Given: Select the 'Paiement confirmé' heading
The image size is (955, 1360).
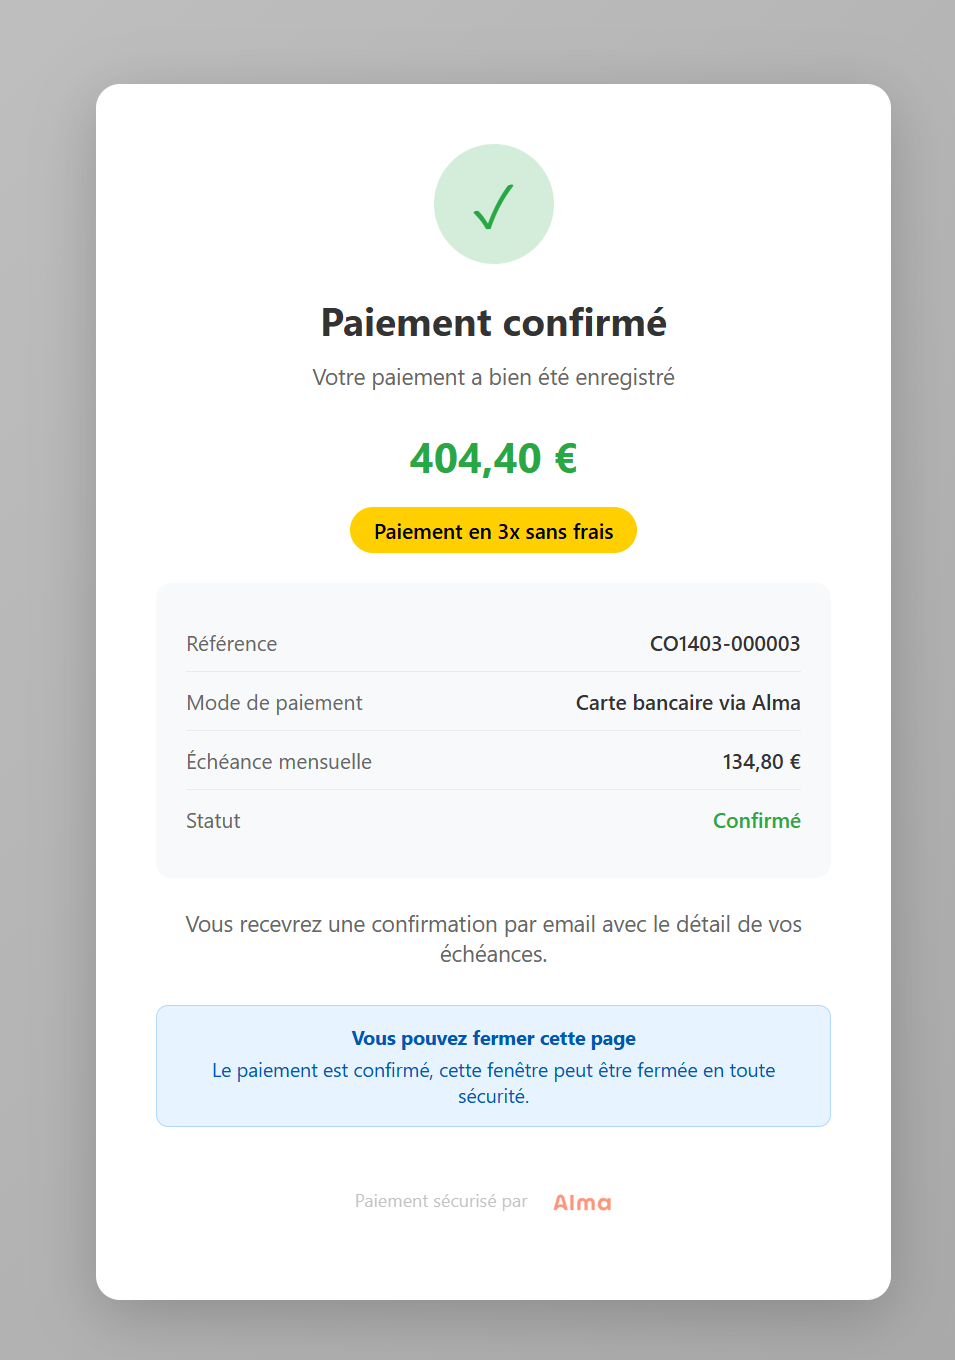Looking at the screenshot, I should point(493,323).
